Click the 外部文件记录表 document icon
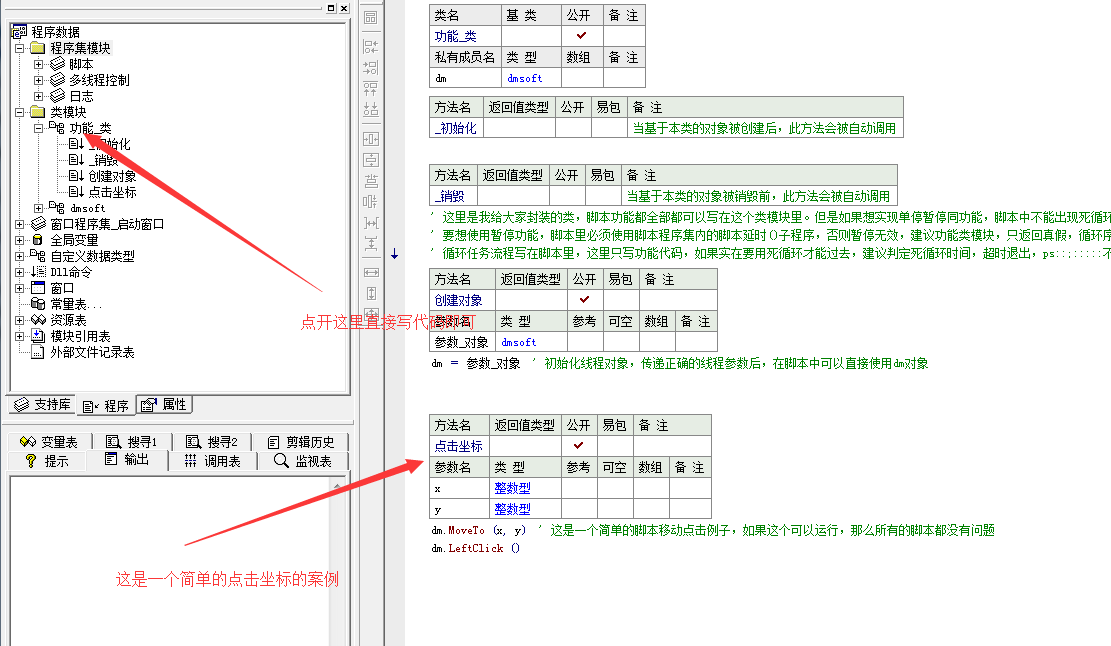 click(38, 352)
